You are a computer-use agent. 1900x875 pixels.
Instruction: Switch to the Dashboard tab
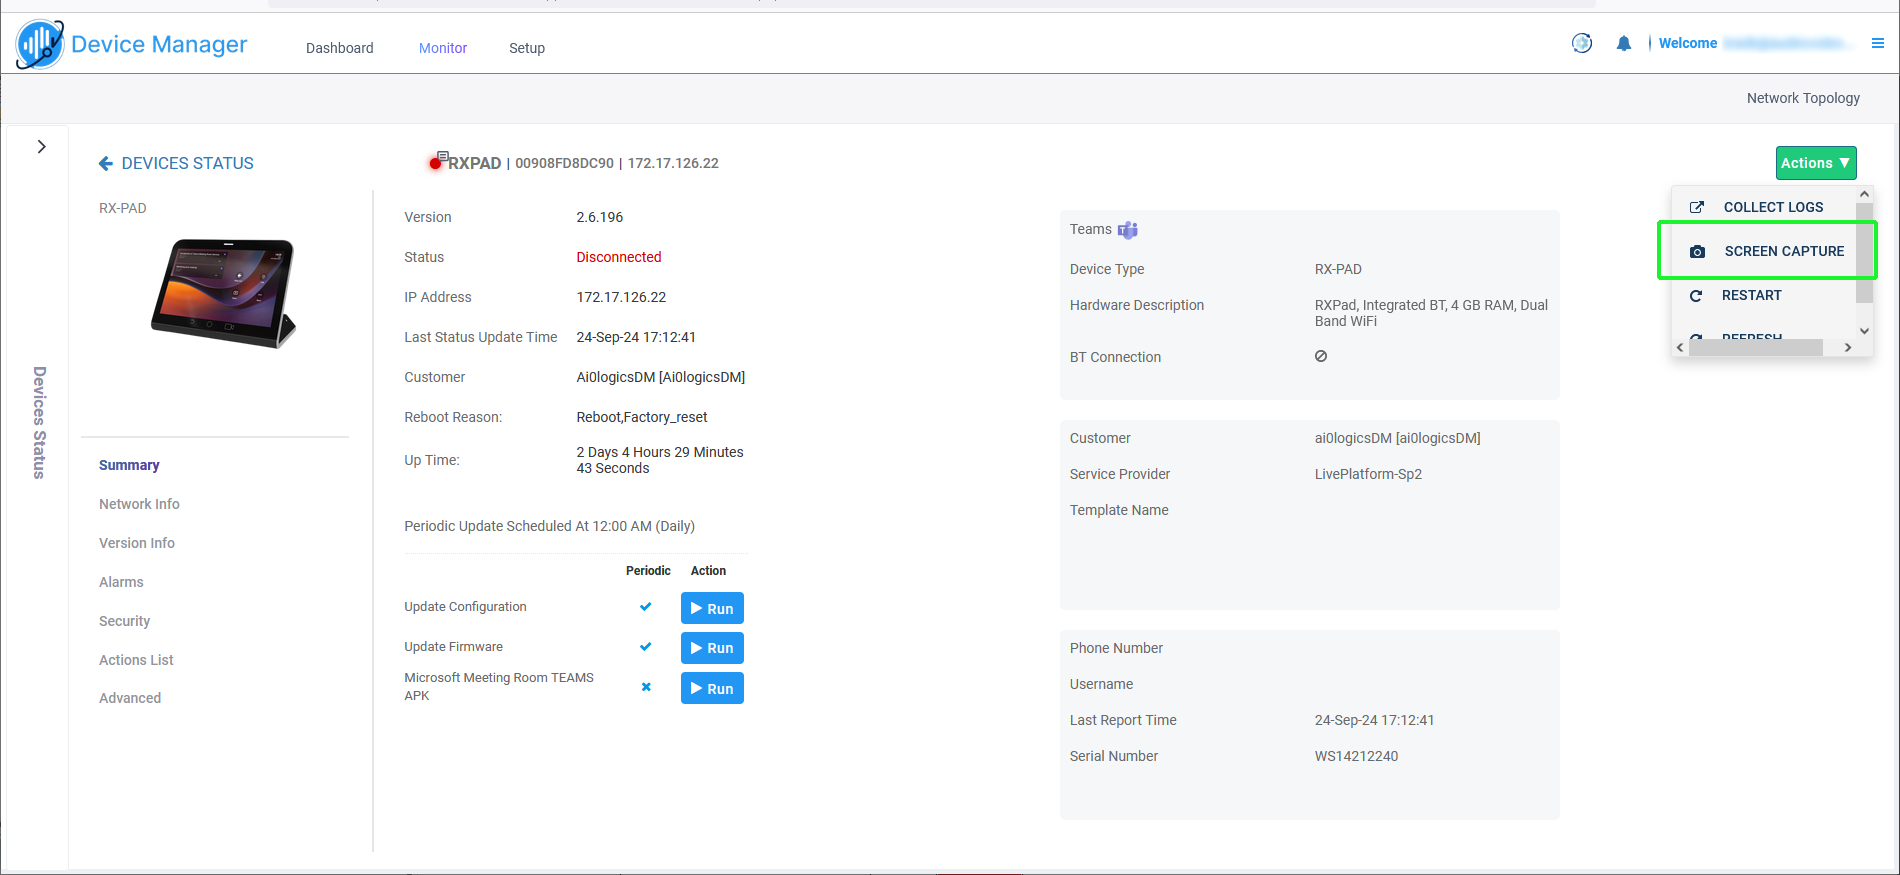339,48
